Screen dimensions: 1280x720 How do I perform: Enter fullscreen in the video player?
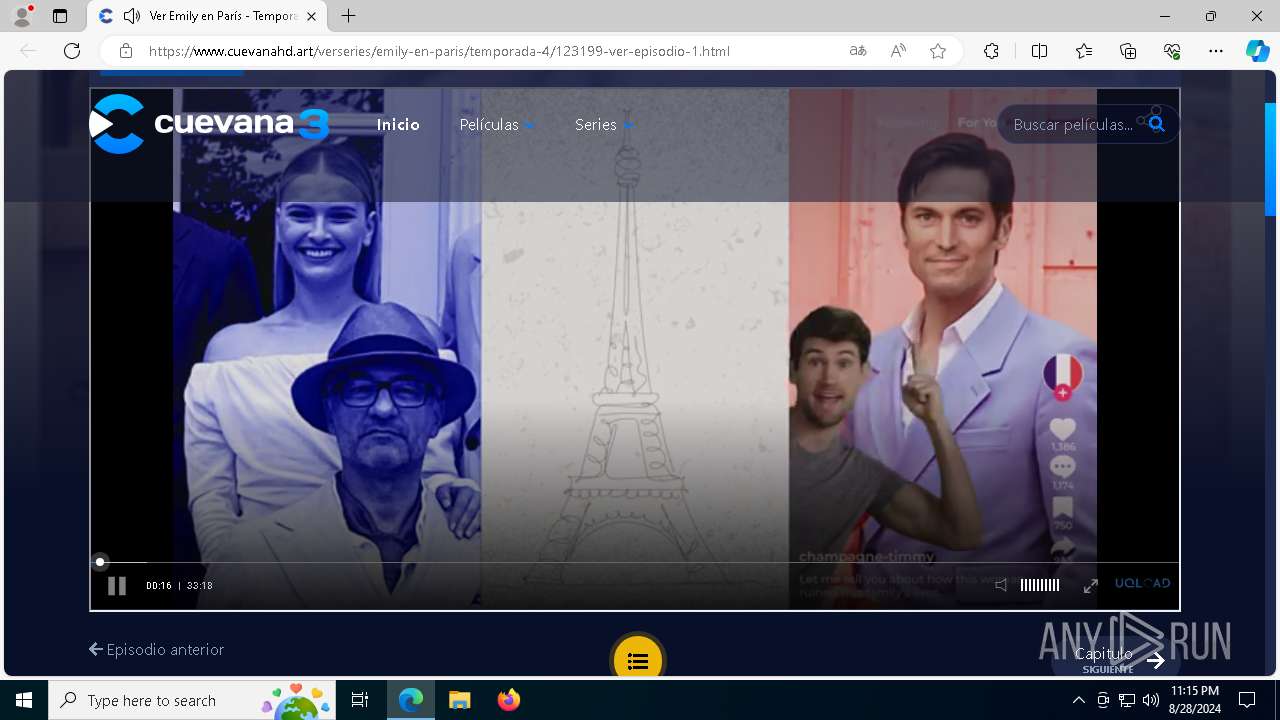tap(1091, 585)
